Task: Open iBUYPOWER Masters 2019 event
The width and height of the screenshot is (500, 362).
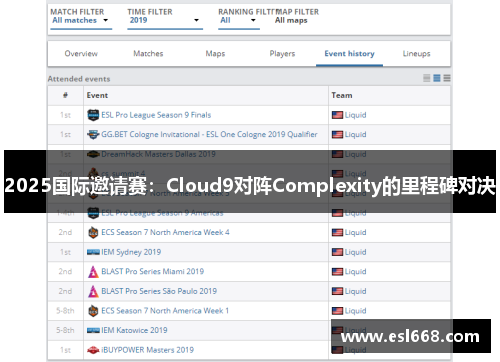Action: 147,350
